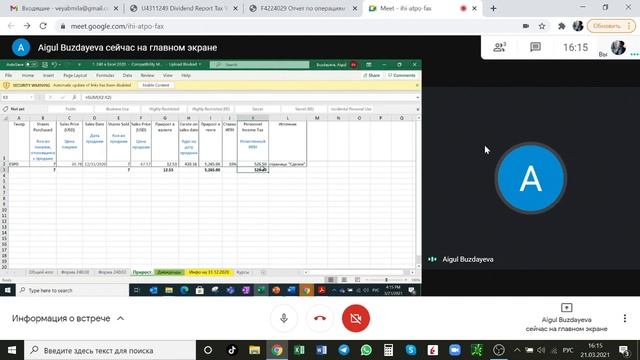Screen dimensions: 640x360
Task: Click the Windows taskbar search box
Action: tap(110, 350)
